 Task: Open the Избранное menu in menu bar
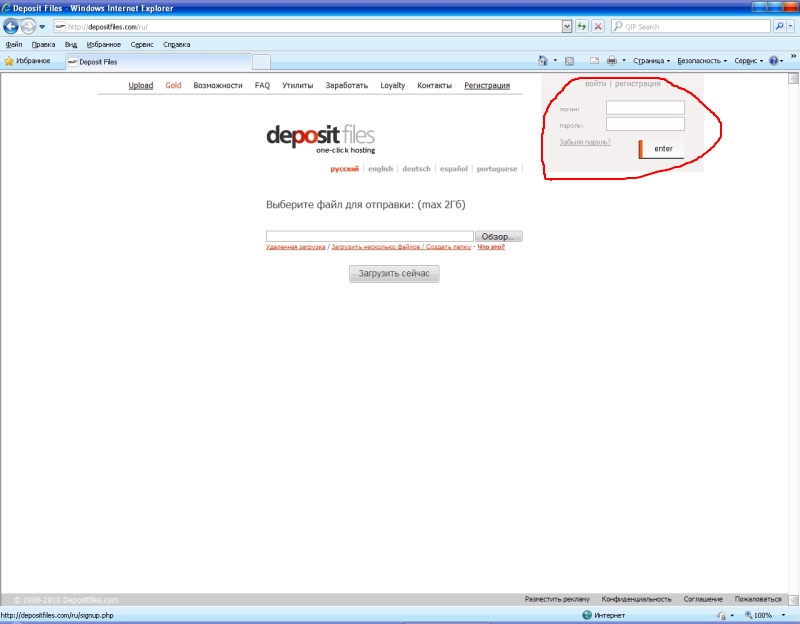[104, 44]
